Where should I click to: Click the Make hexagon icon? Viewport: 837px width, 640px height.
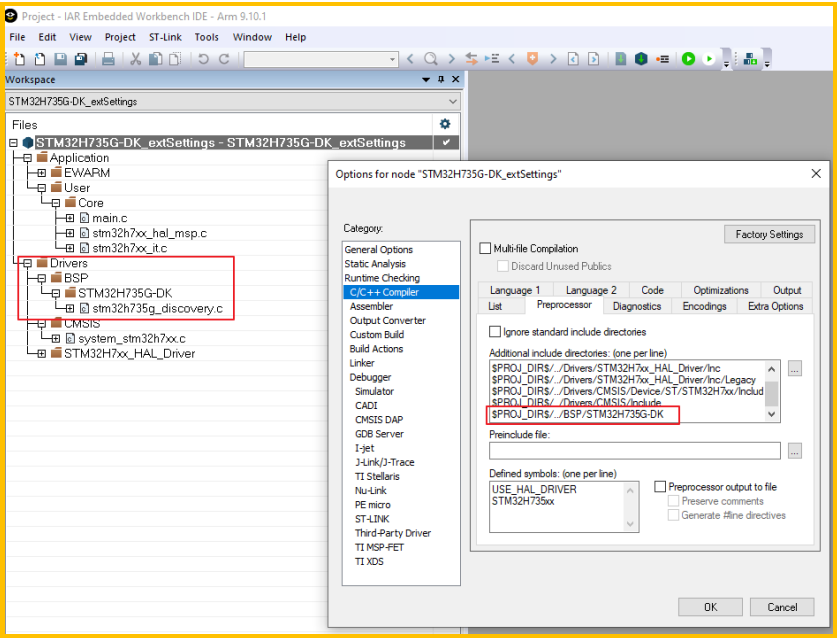(x=641, y=59)
